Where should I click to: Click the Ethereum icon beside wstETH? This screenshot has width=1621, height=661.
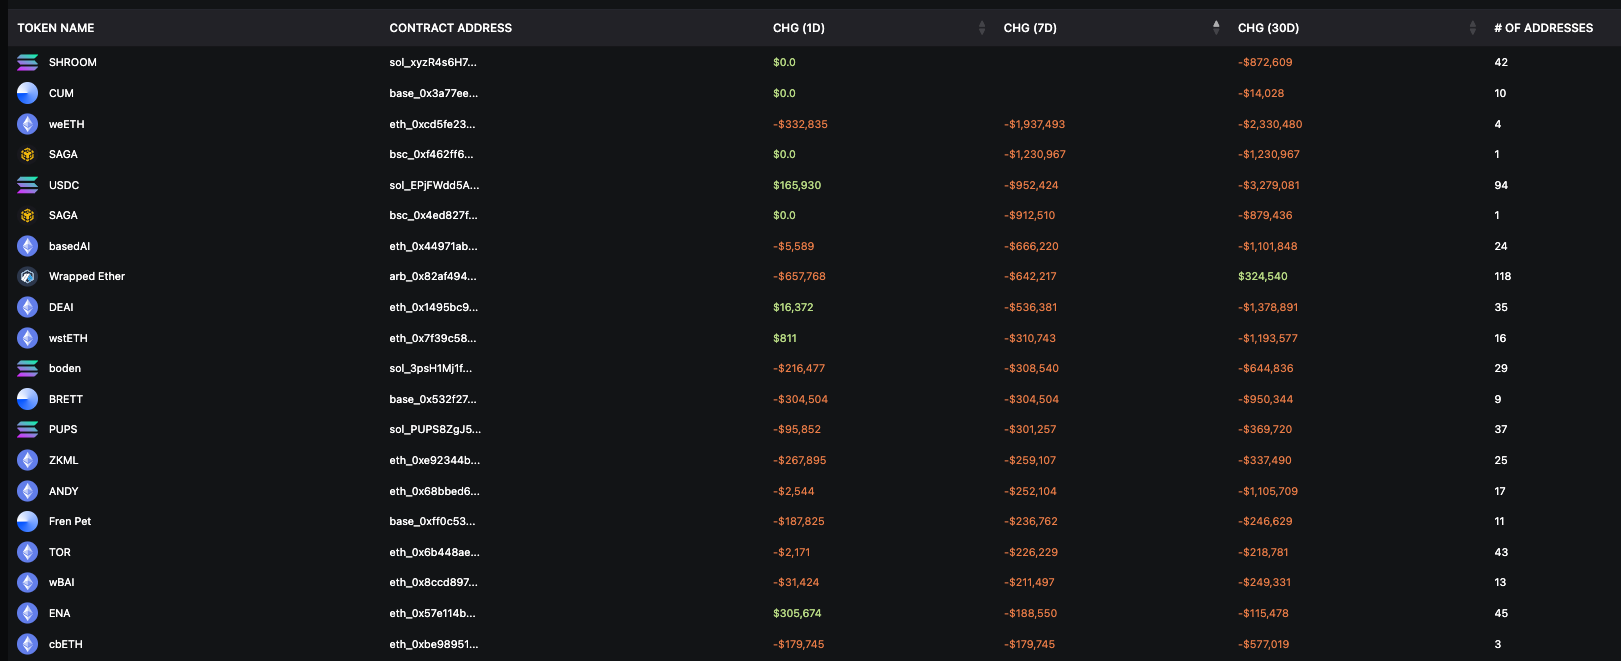[28, 338]
